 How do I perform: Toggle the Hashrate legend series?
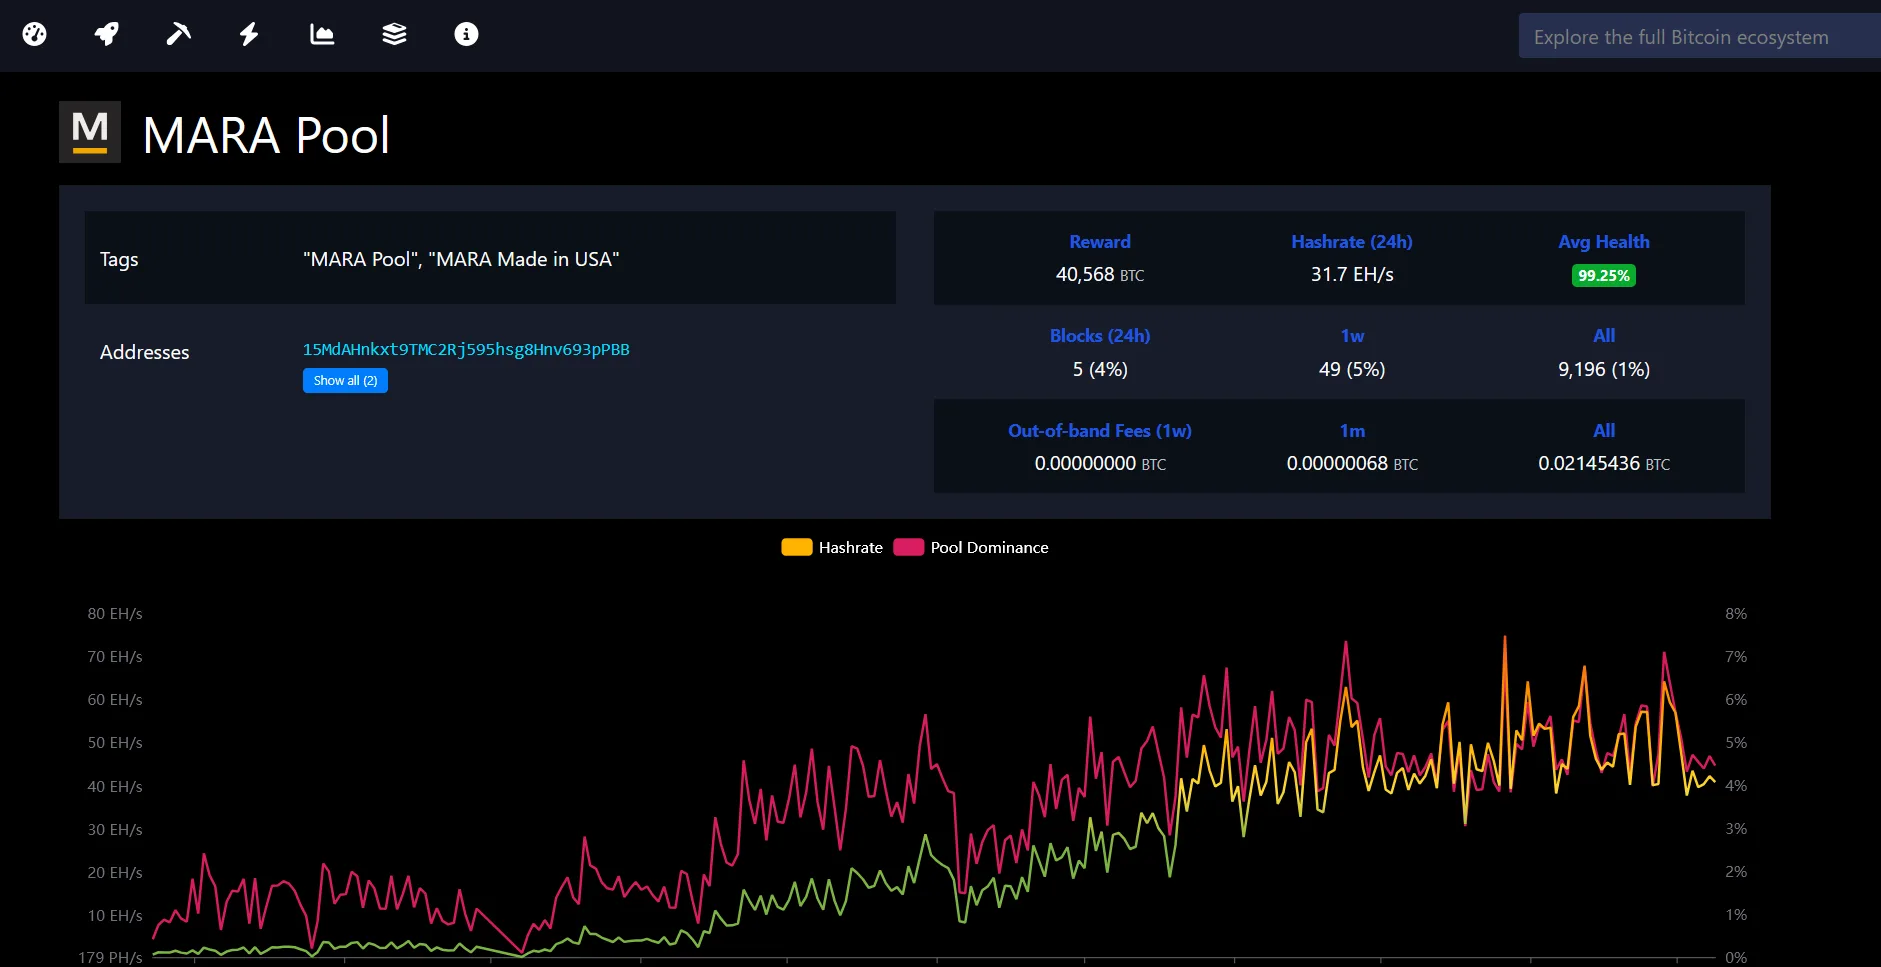(x=832, y=547)
